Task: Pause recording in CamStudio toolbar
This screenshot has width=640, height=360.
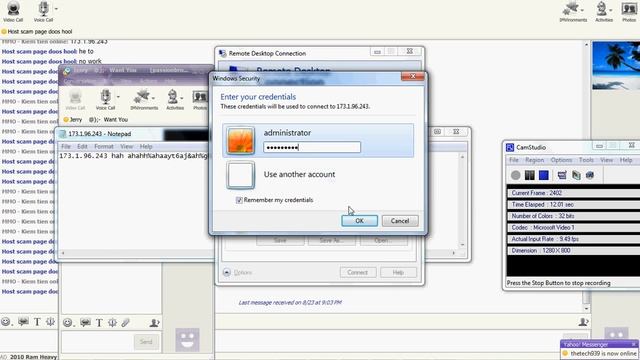Action: (529, 175)
